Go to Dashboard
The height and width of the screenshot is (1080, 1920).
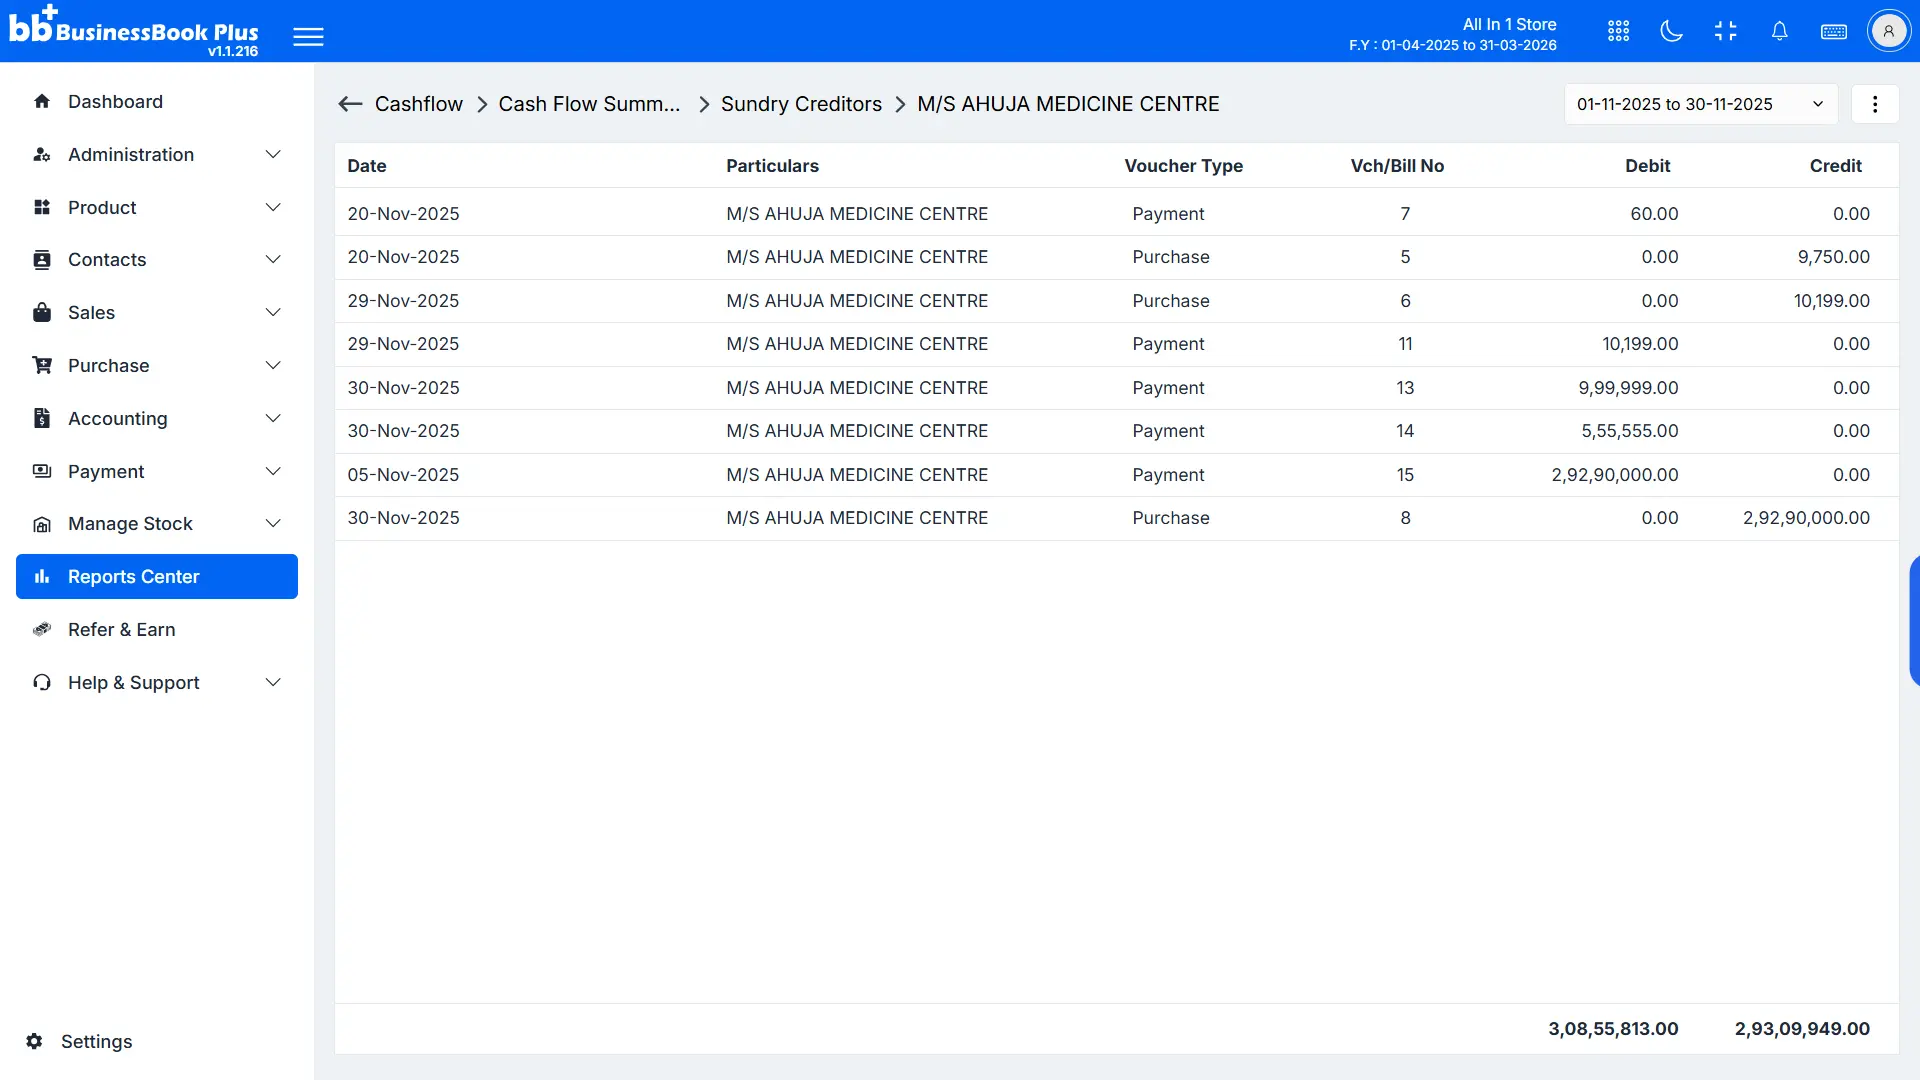click(x=115, y=101)
